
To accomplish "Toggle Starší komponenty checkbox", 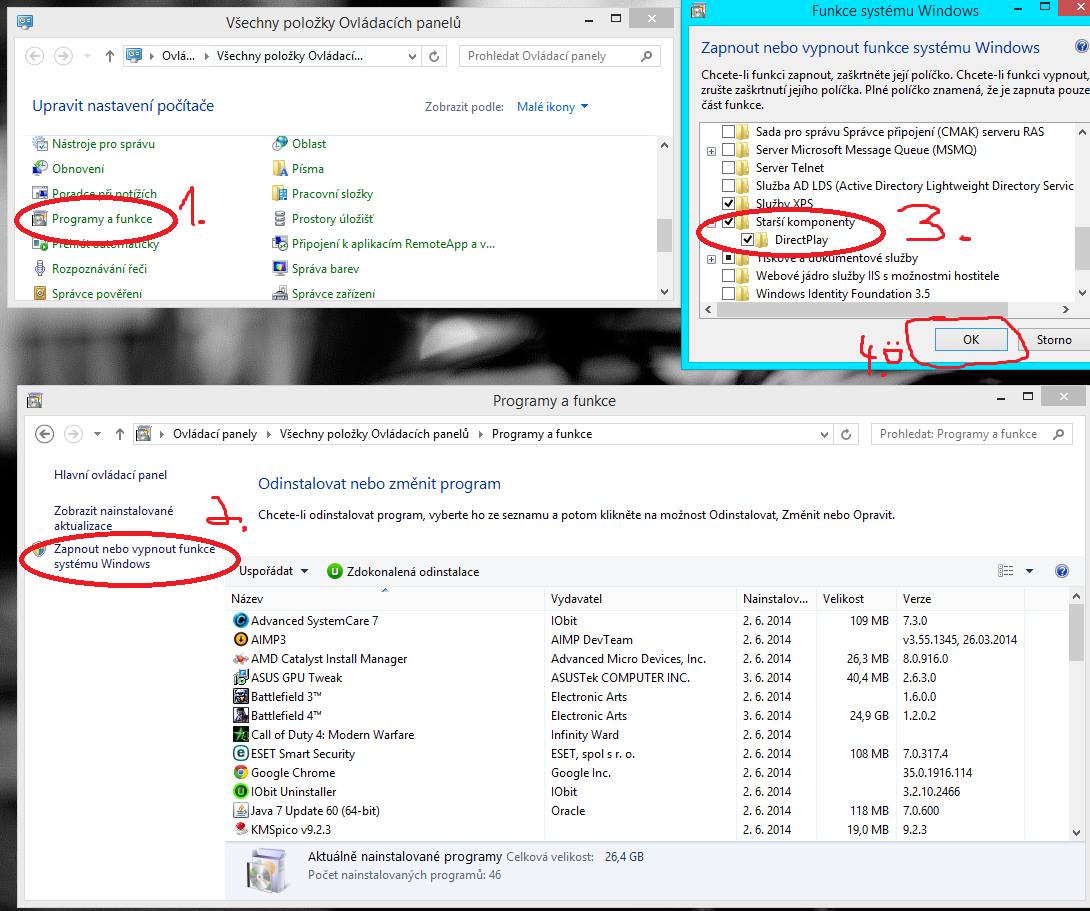I will (728, 222).
